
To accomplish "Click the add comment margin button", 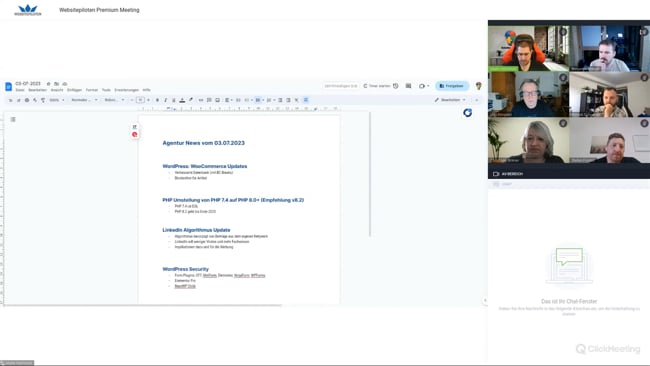I will pyautogui.click(x=134, y=127).
